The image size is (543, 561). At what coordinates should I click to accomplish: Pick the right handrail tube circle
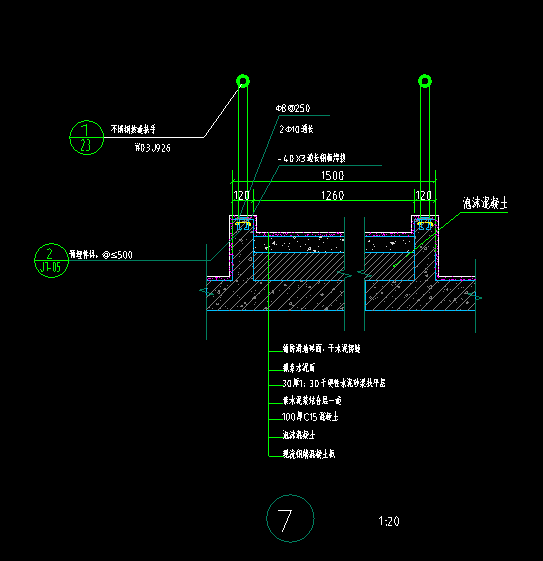click(x=425, y=81)
